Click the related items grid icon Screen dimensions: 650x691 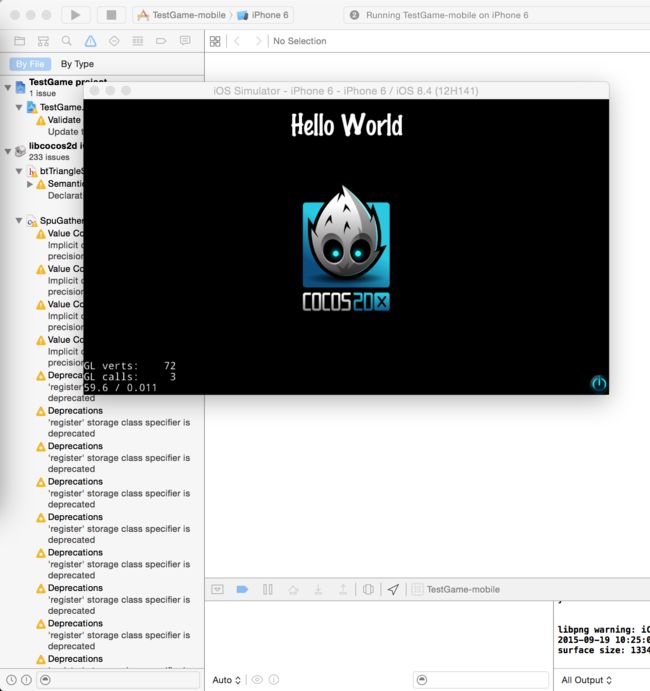click(x=215, y=41)
